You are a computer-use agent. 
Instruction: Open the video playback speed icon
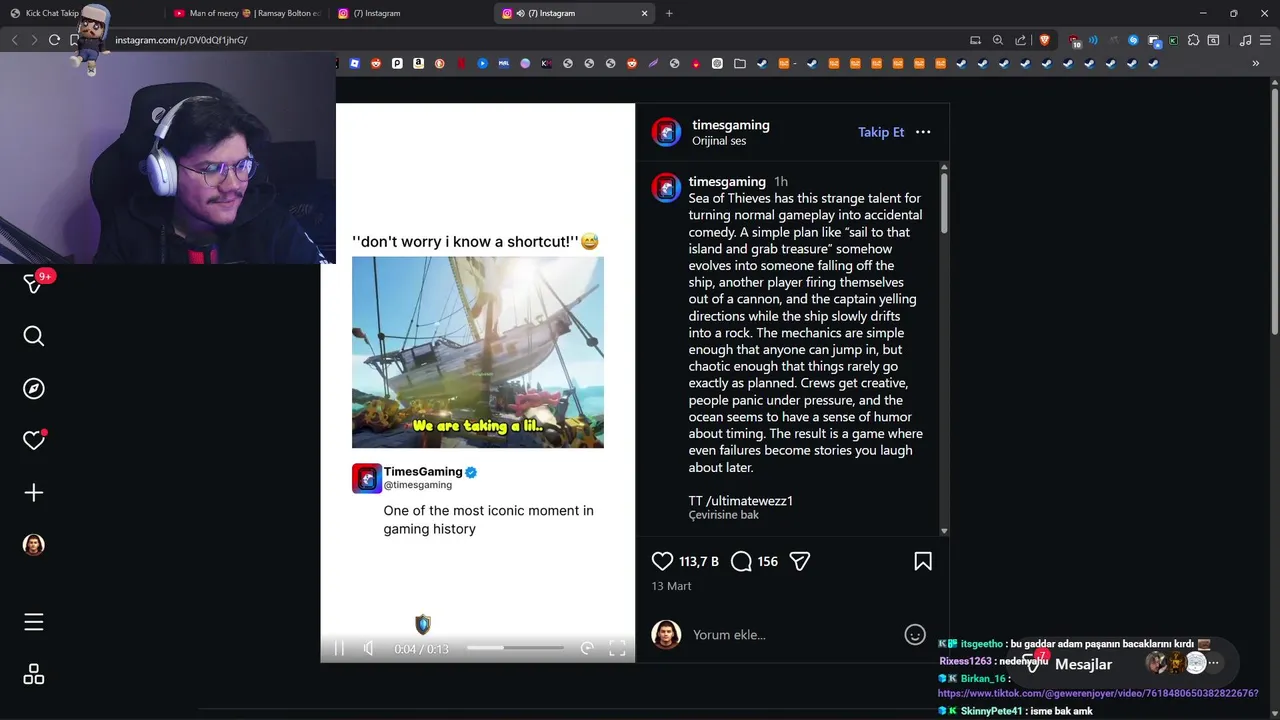point(587,648)
